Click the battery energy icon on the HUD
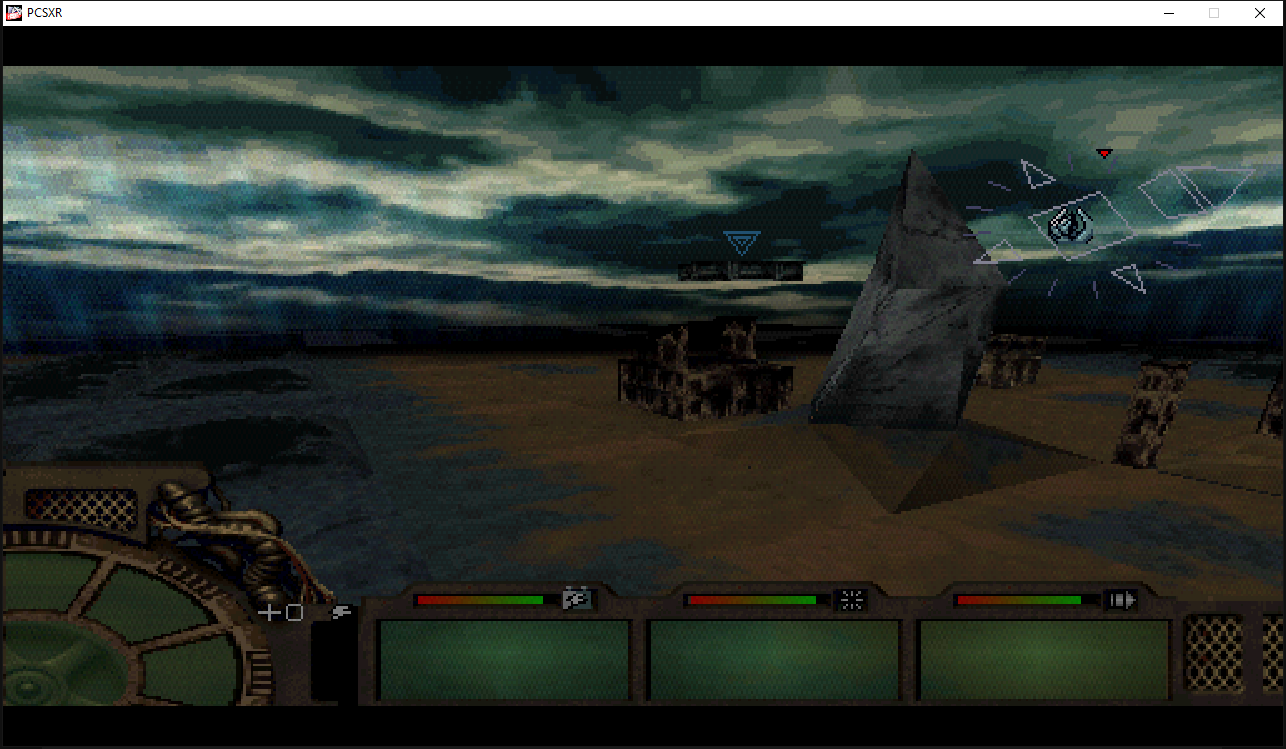The image size is (1286, 749). [x=577, y=599]
